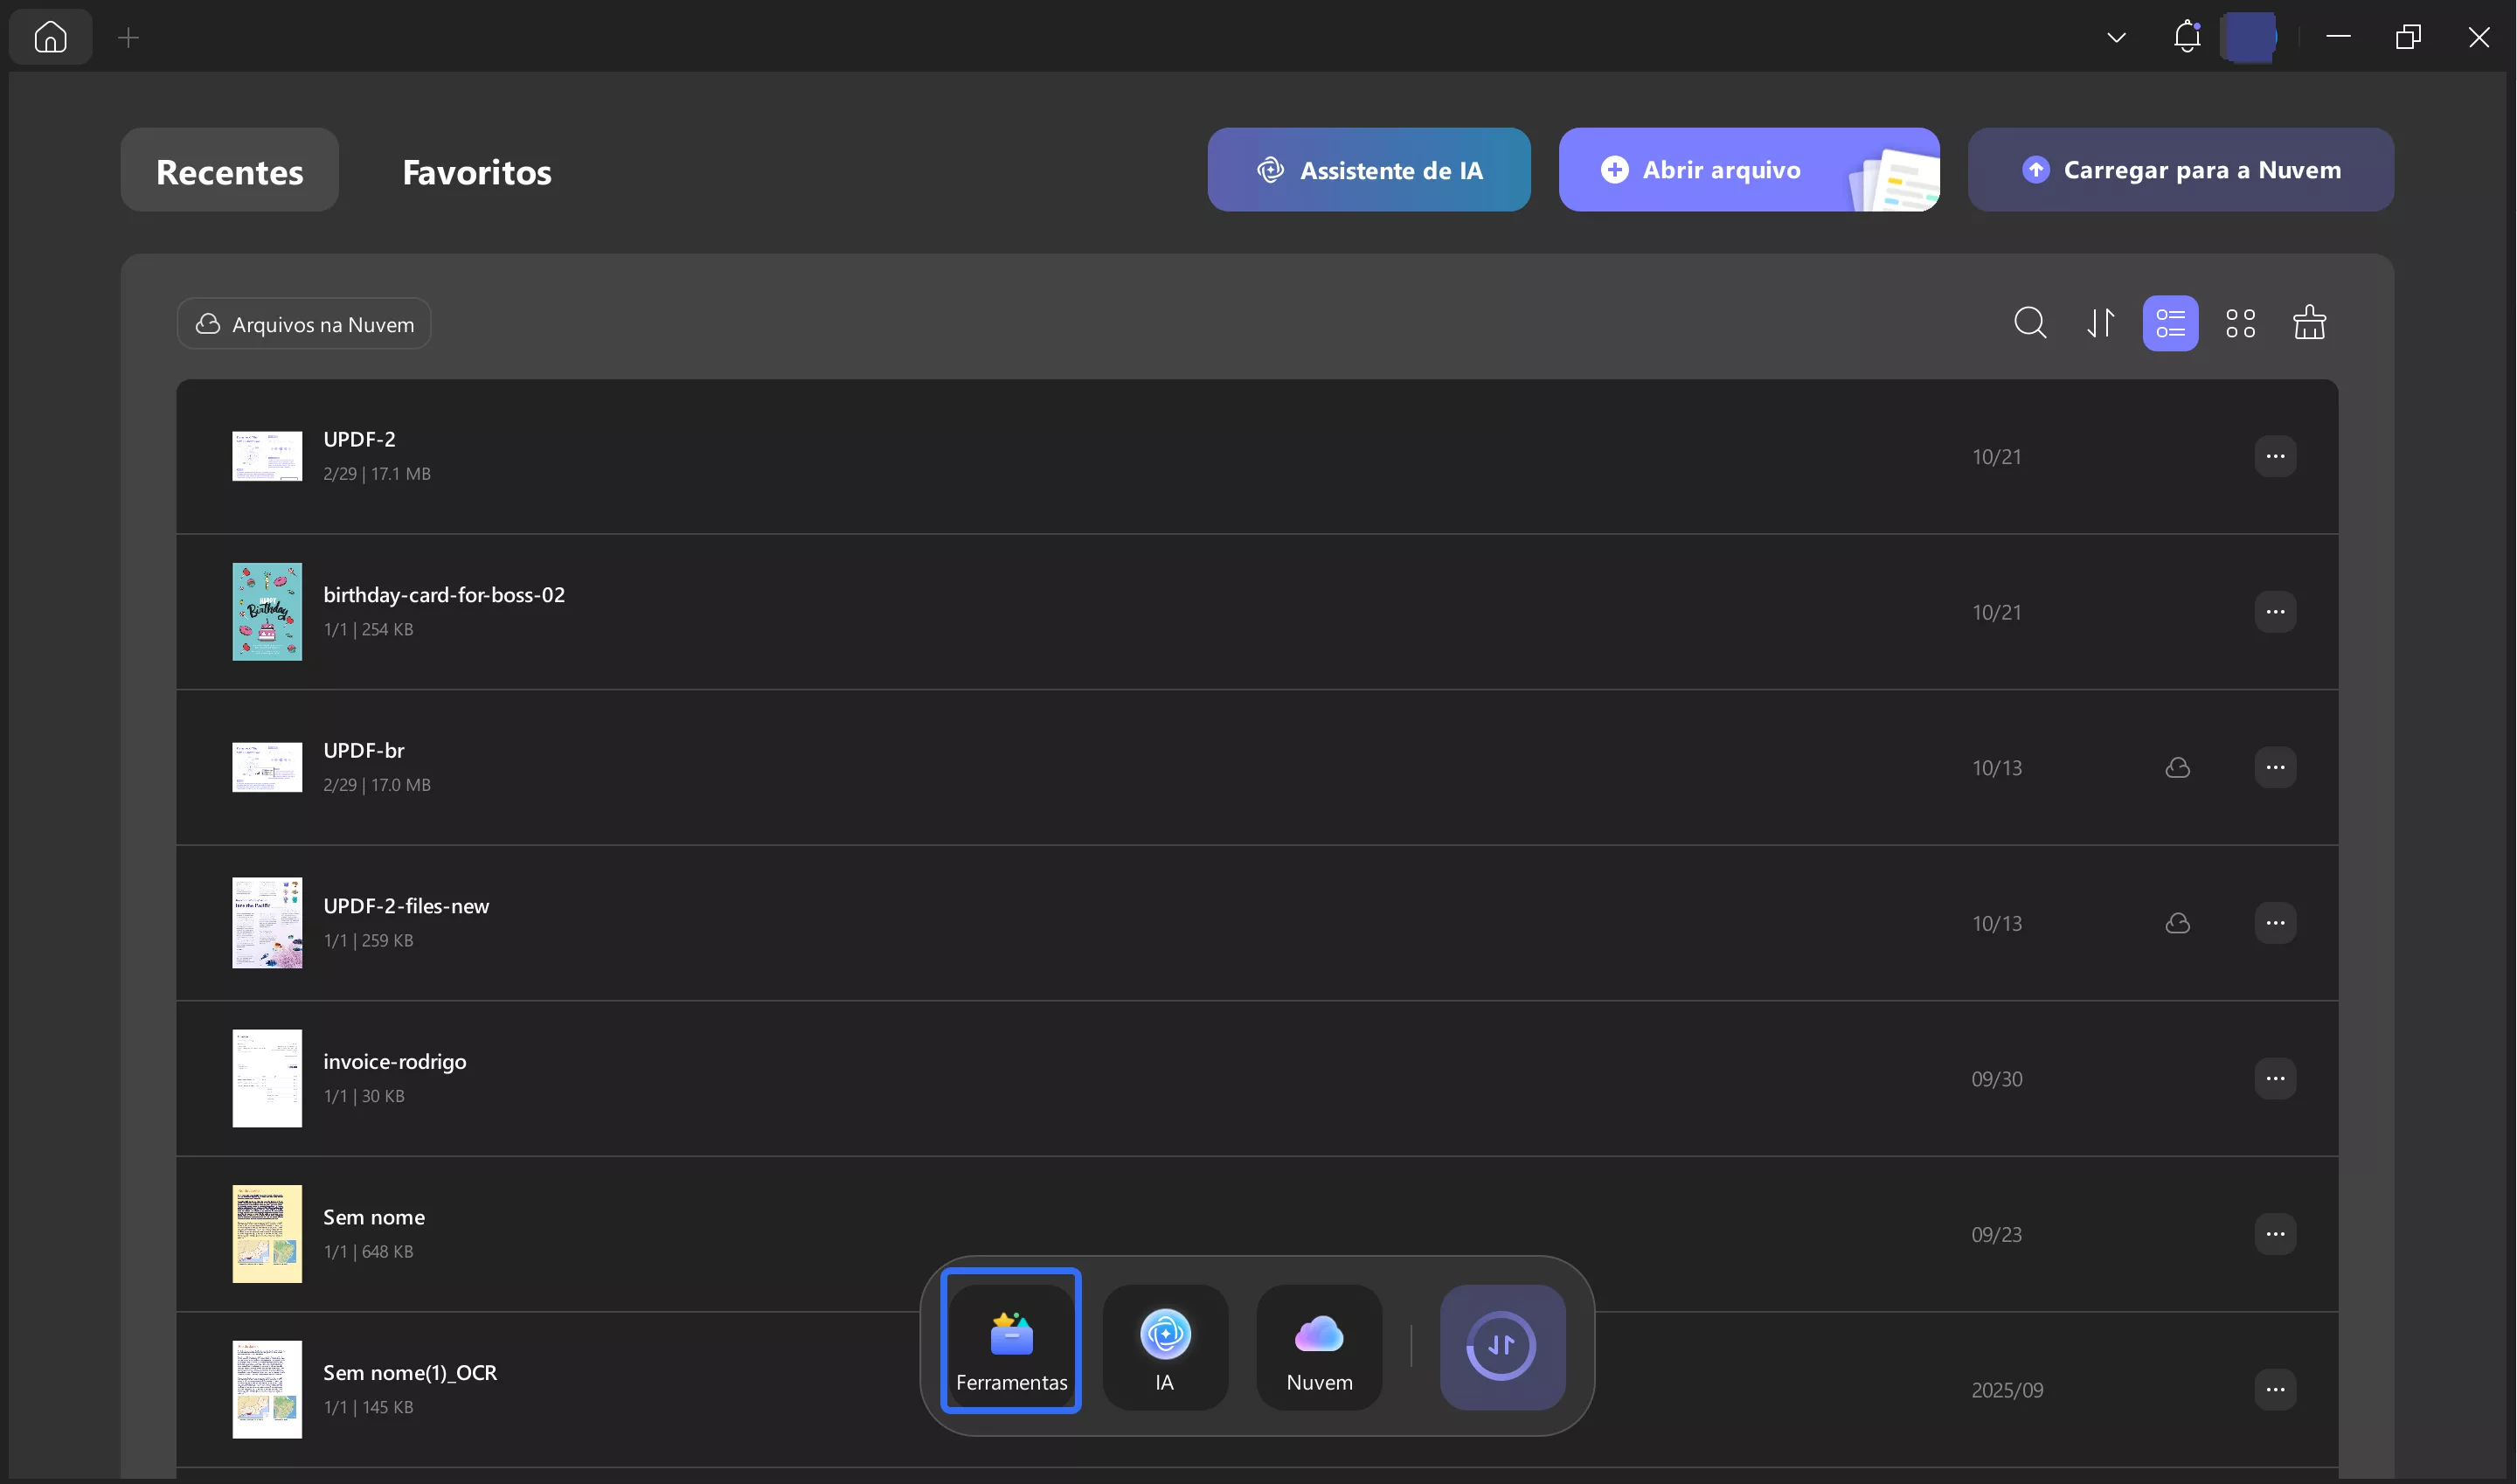Click the batch convert circular arrows icon
Viewport: 2517px width, 1484px height.
(1502, 1347)
